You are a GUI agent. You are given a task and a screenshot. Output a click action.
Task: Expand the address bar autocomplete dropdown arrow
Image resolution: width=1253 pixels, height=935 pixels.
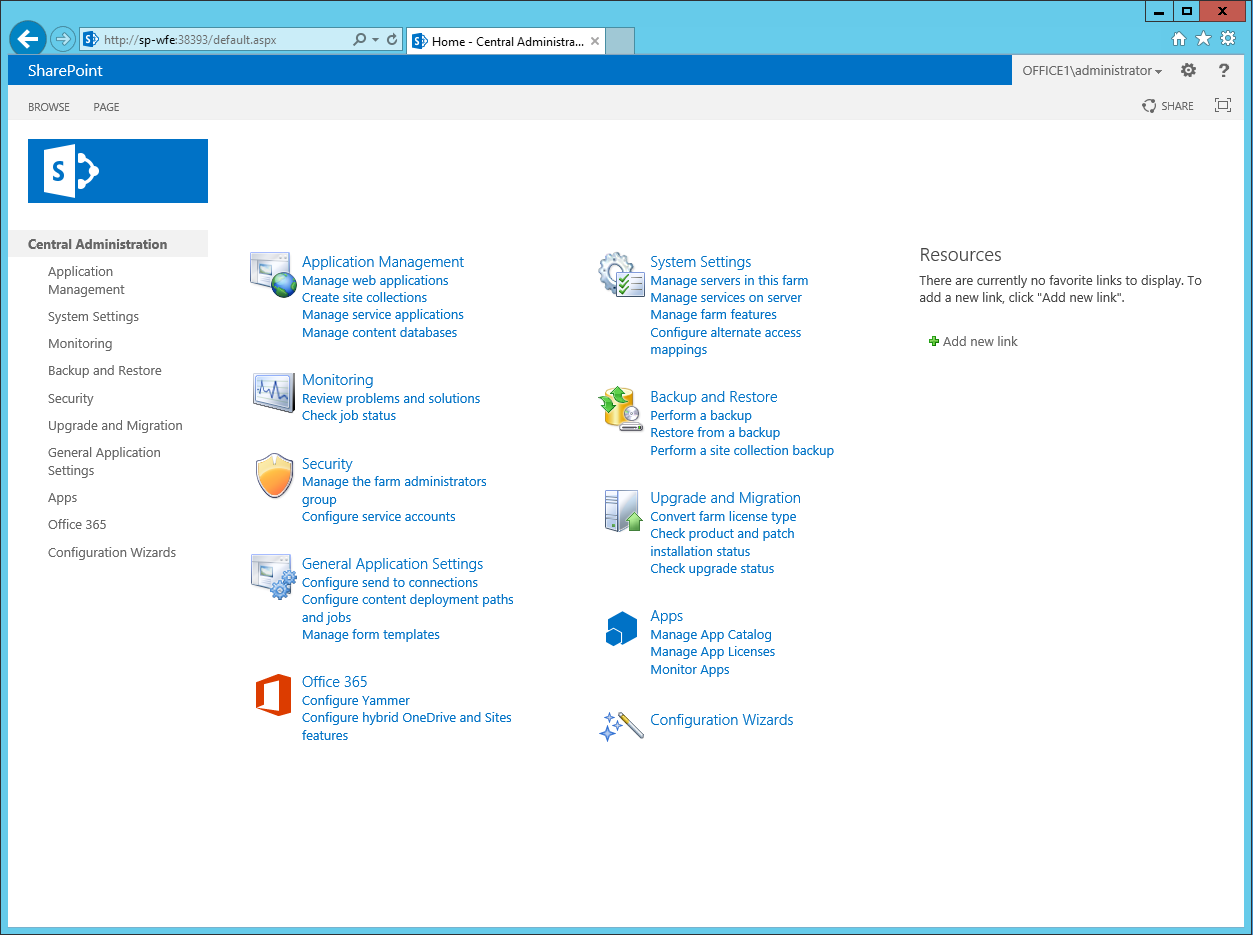[376, 40]
